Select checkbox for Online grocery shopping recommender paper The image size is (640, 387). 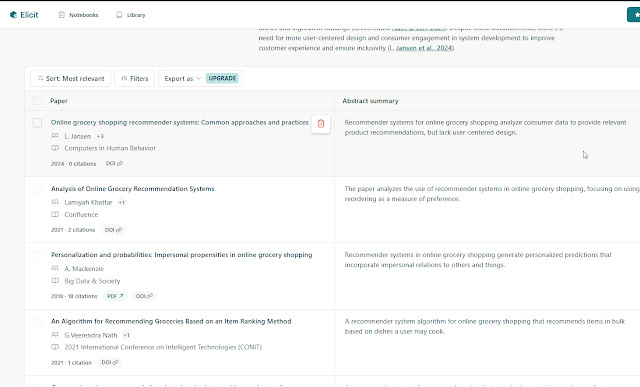(x=37, y=123)
